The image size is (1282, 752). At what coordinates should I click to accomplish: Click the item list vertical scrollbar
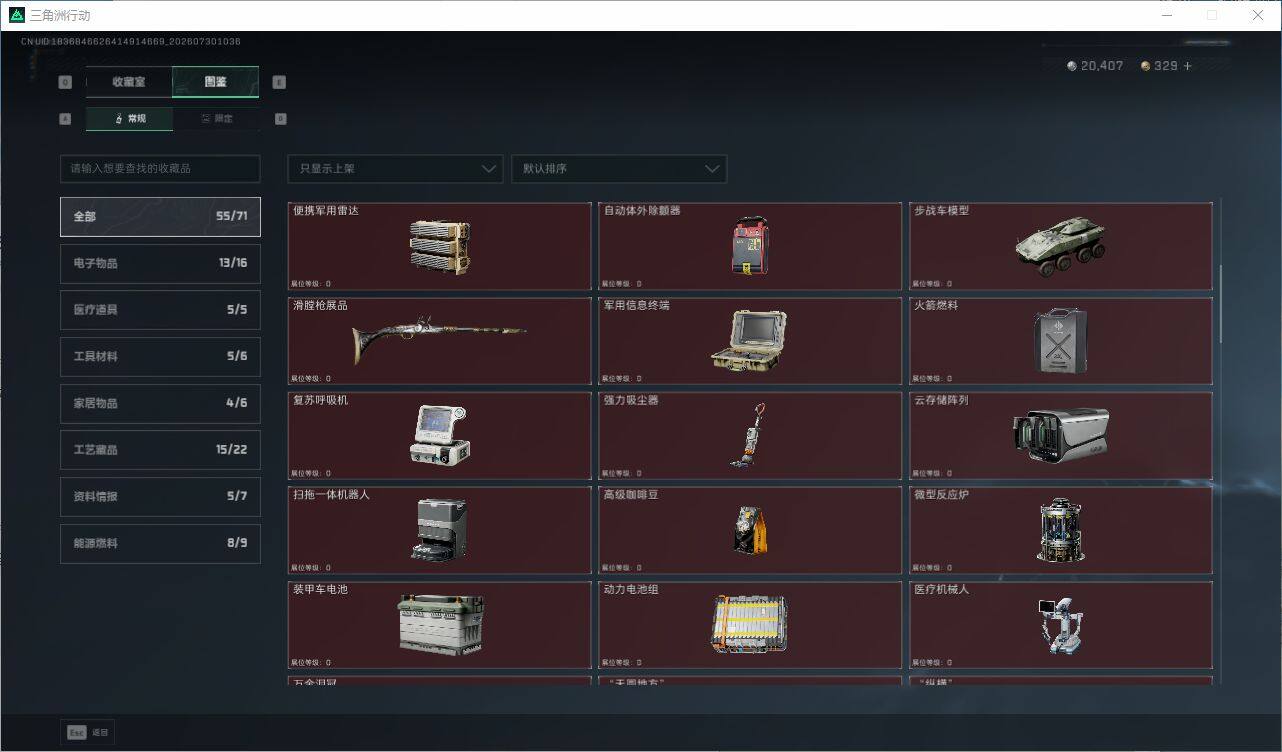tap(1221, 302)
